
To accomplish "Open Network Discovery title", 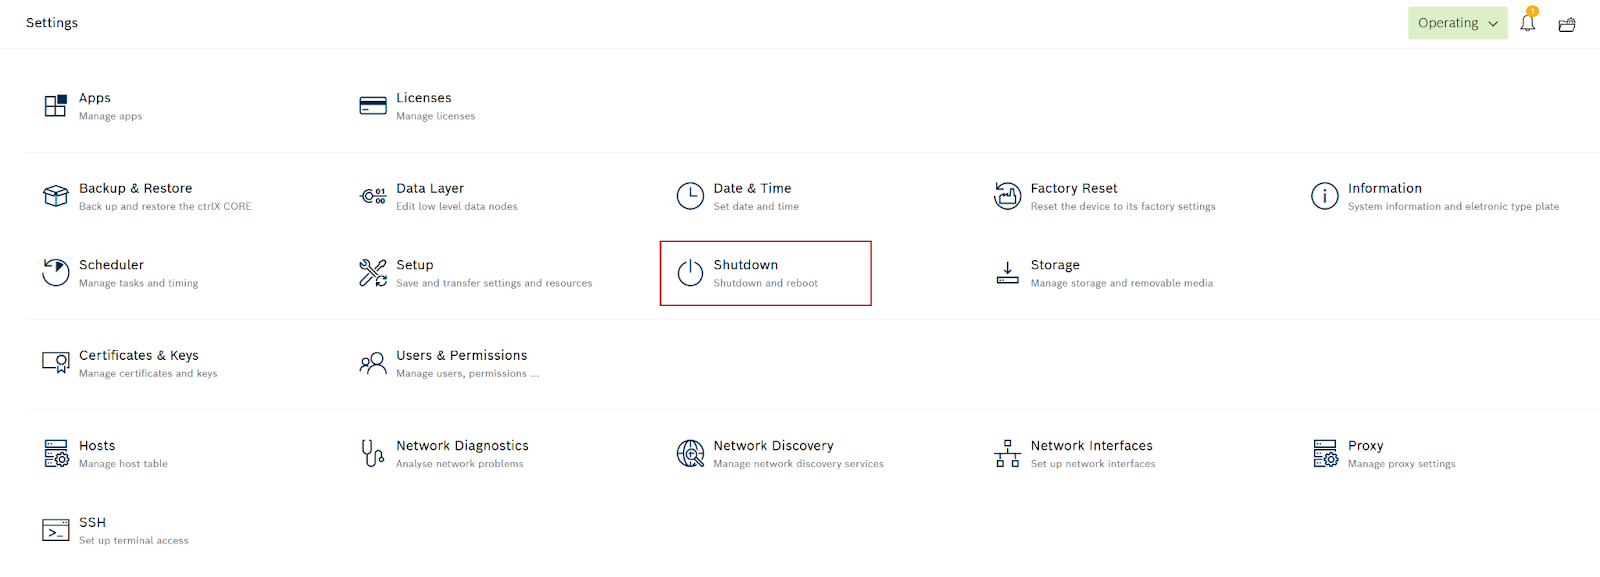I will point(774,446).
